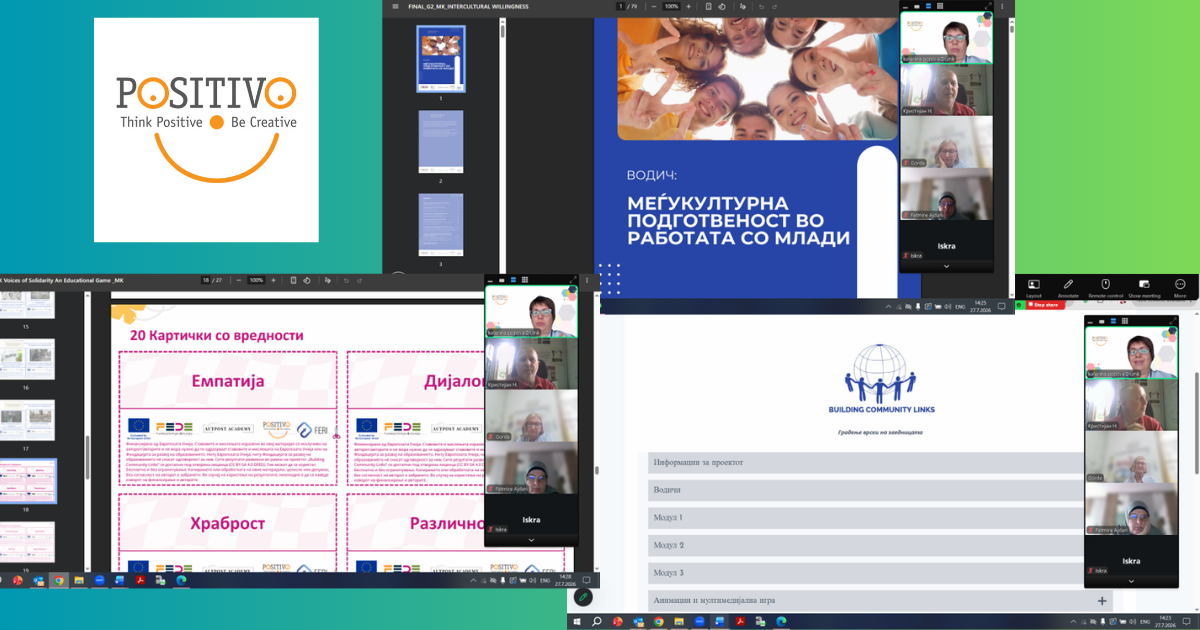
Task: Zoom in on Voices of Solidarity PDF toolbar
Action: 273,280
